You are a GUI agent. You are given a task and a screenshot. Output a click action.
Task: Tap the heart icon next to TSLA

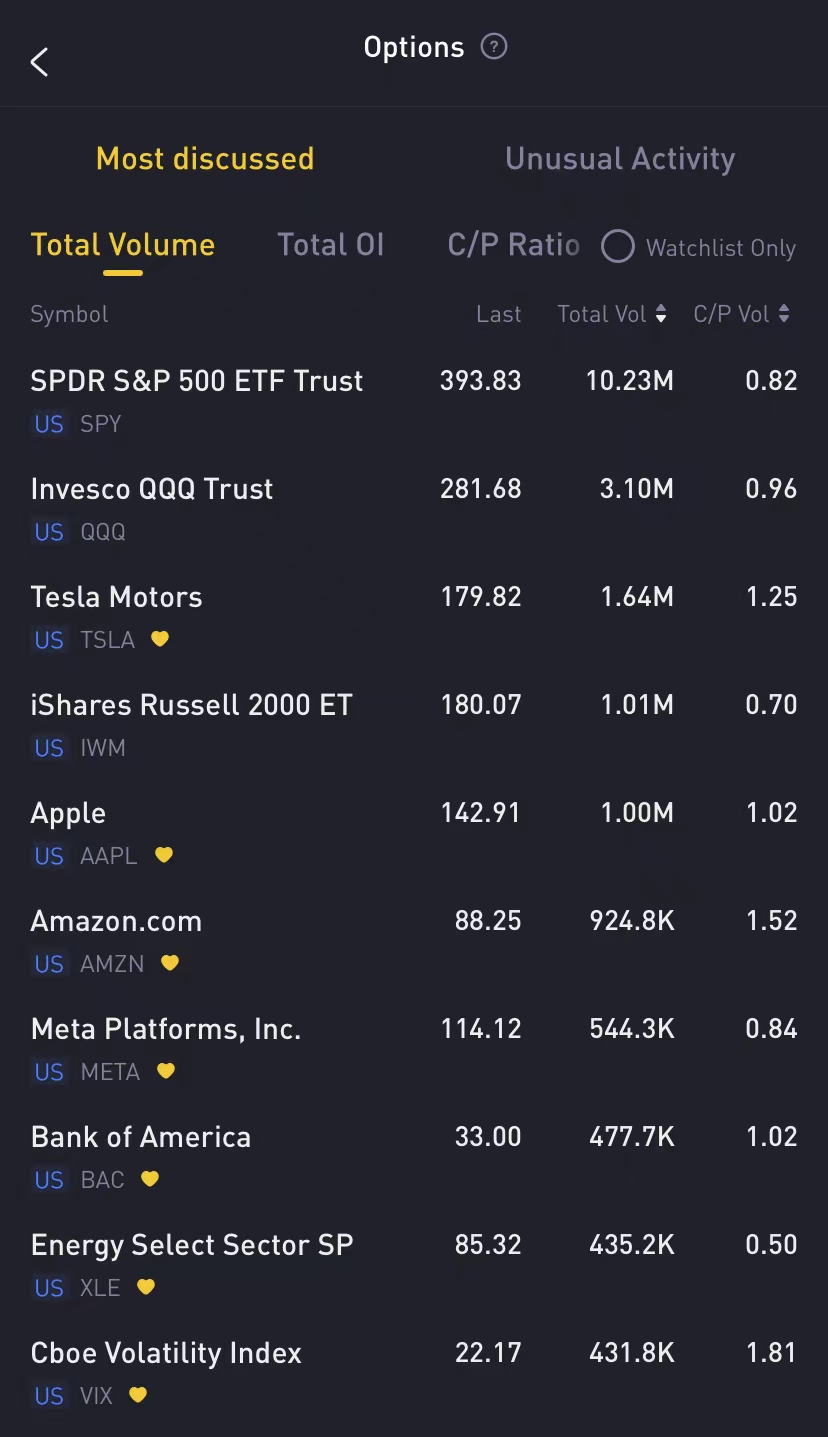[160, 639]
